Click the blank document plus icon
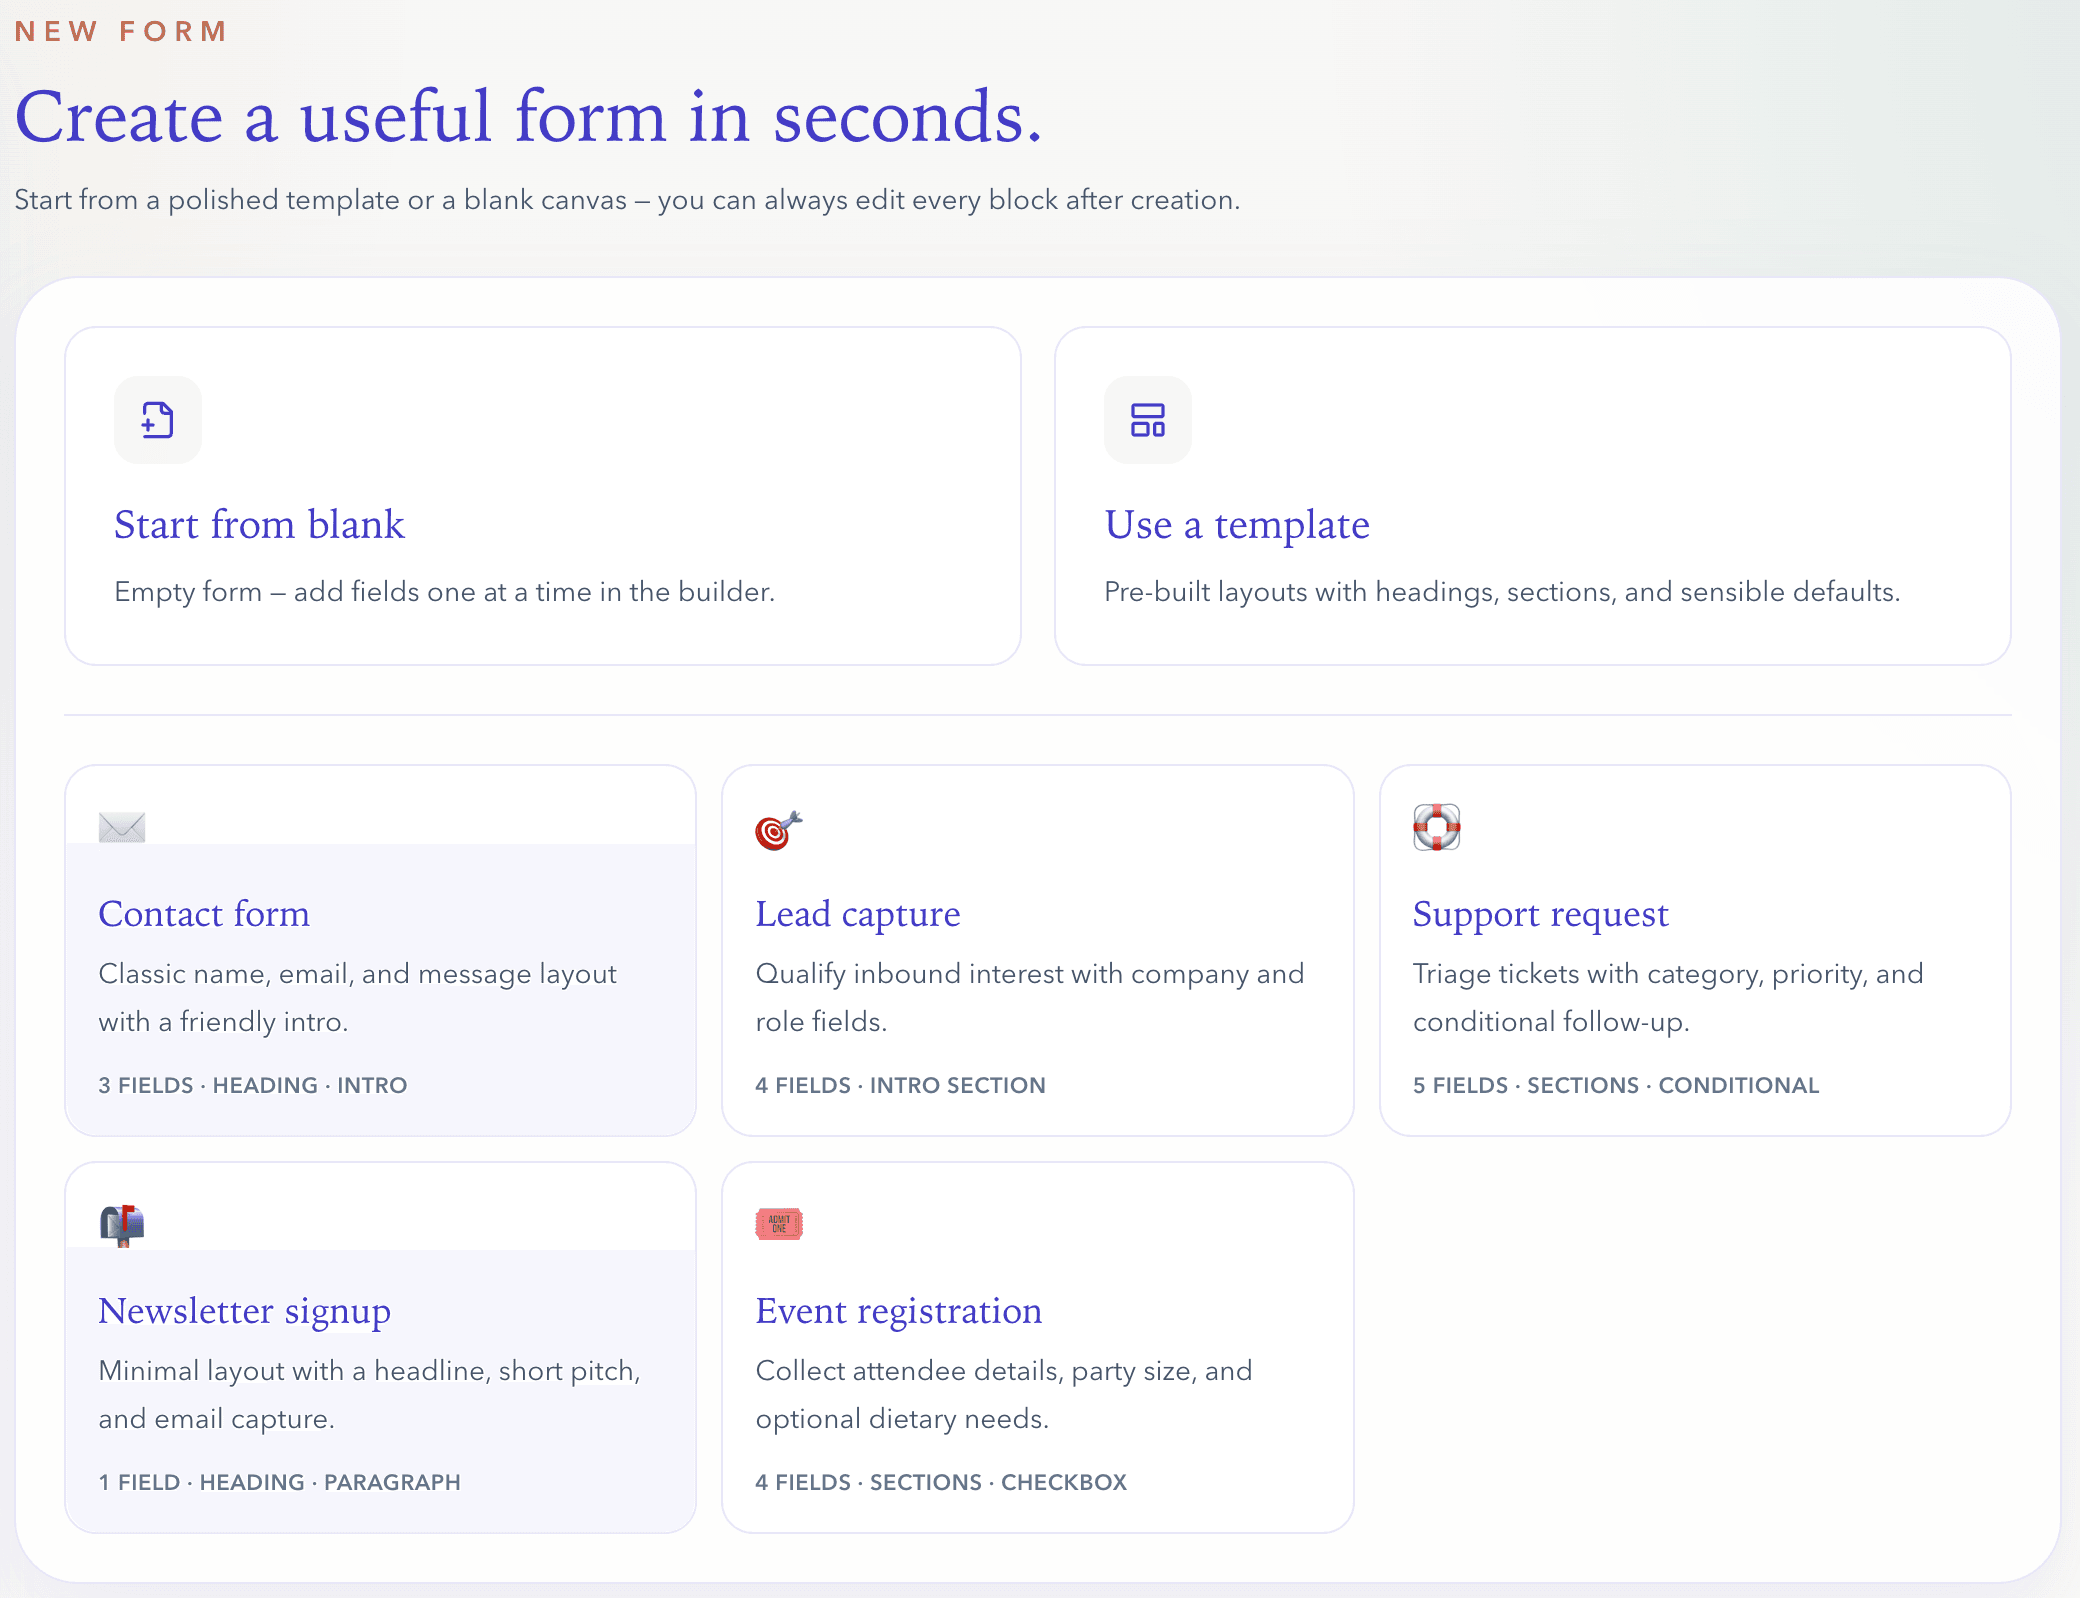The width and height of the screenshot is (2080, 1598). (157, 420)
